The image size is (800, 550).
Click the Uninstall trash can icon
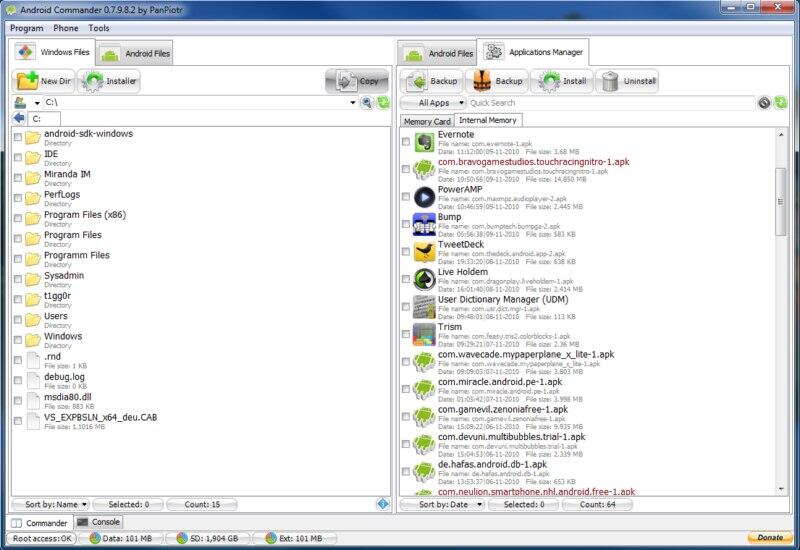[x=610, y=81]
